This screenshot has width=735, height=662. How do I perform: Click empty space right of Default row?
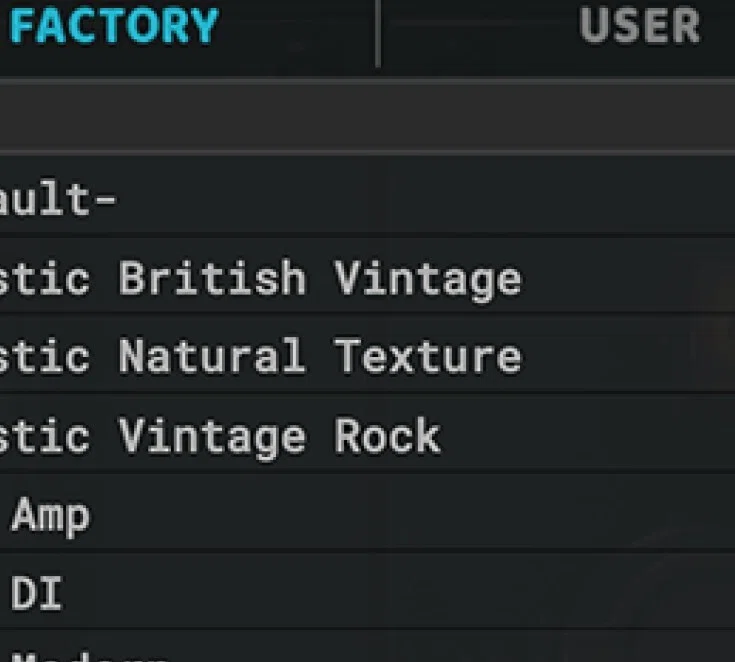(x=422, y=196)
